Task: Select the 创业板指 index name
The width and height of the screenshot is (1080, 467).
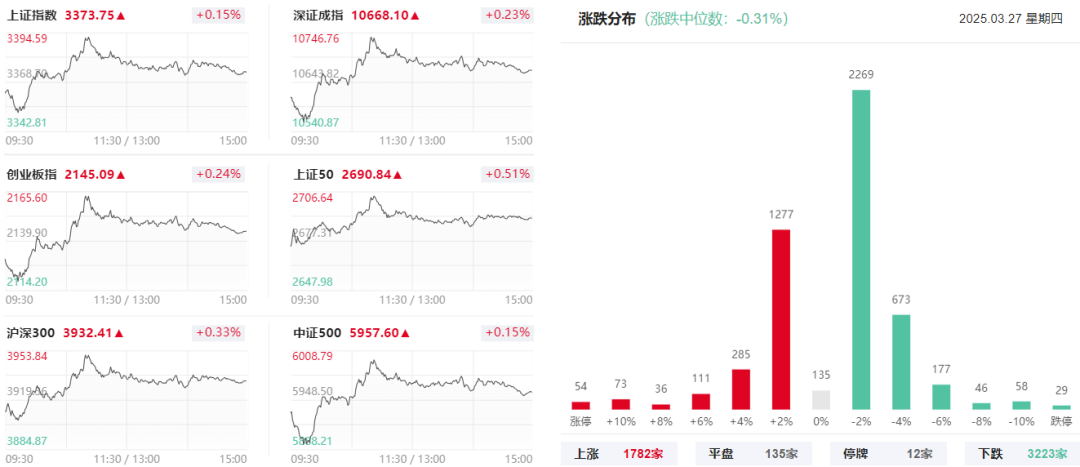Action: point(32,174)
